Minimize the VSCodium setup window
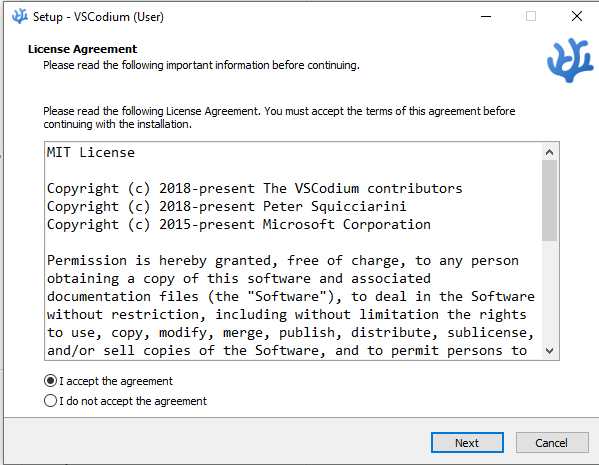 click(486, 16)
